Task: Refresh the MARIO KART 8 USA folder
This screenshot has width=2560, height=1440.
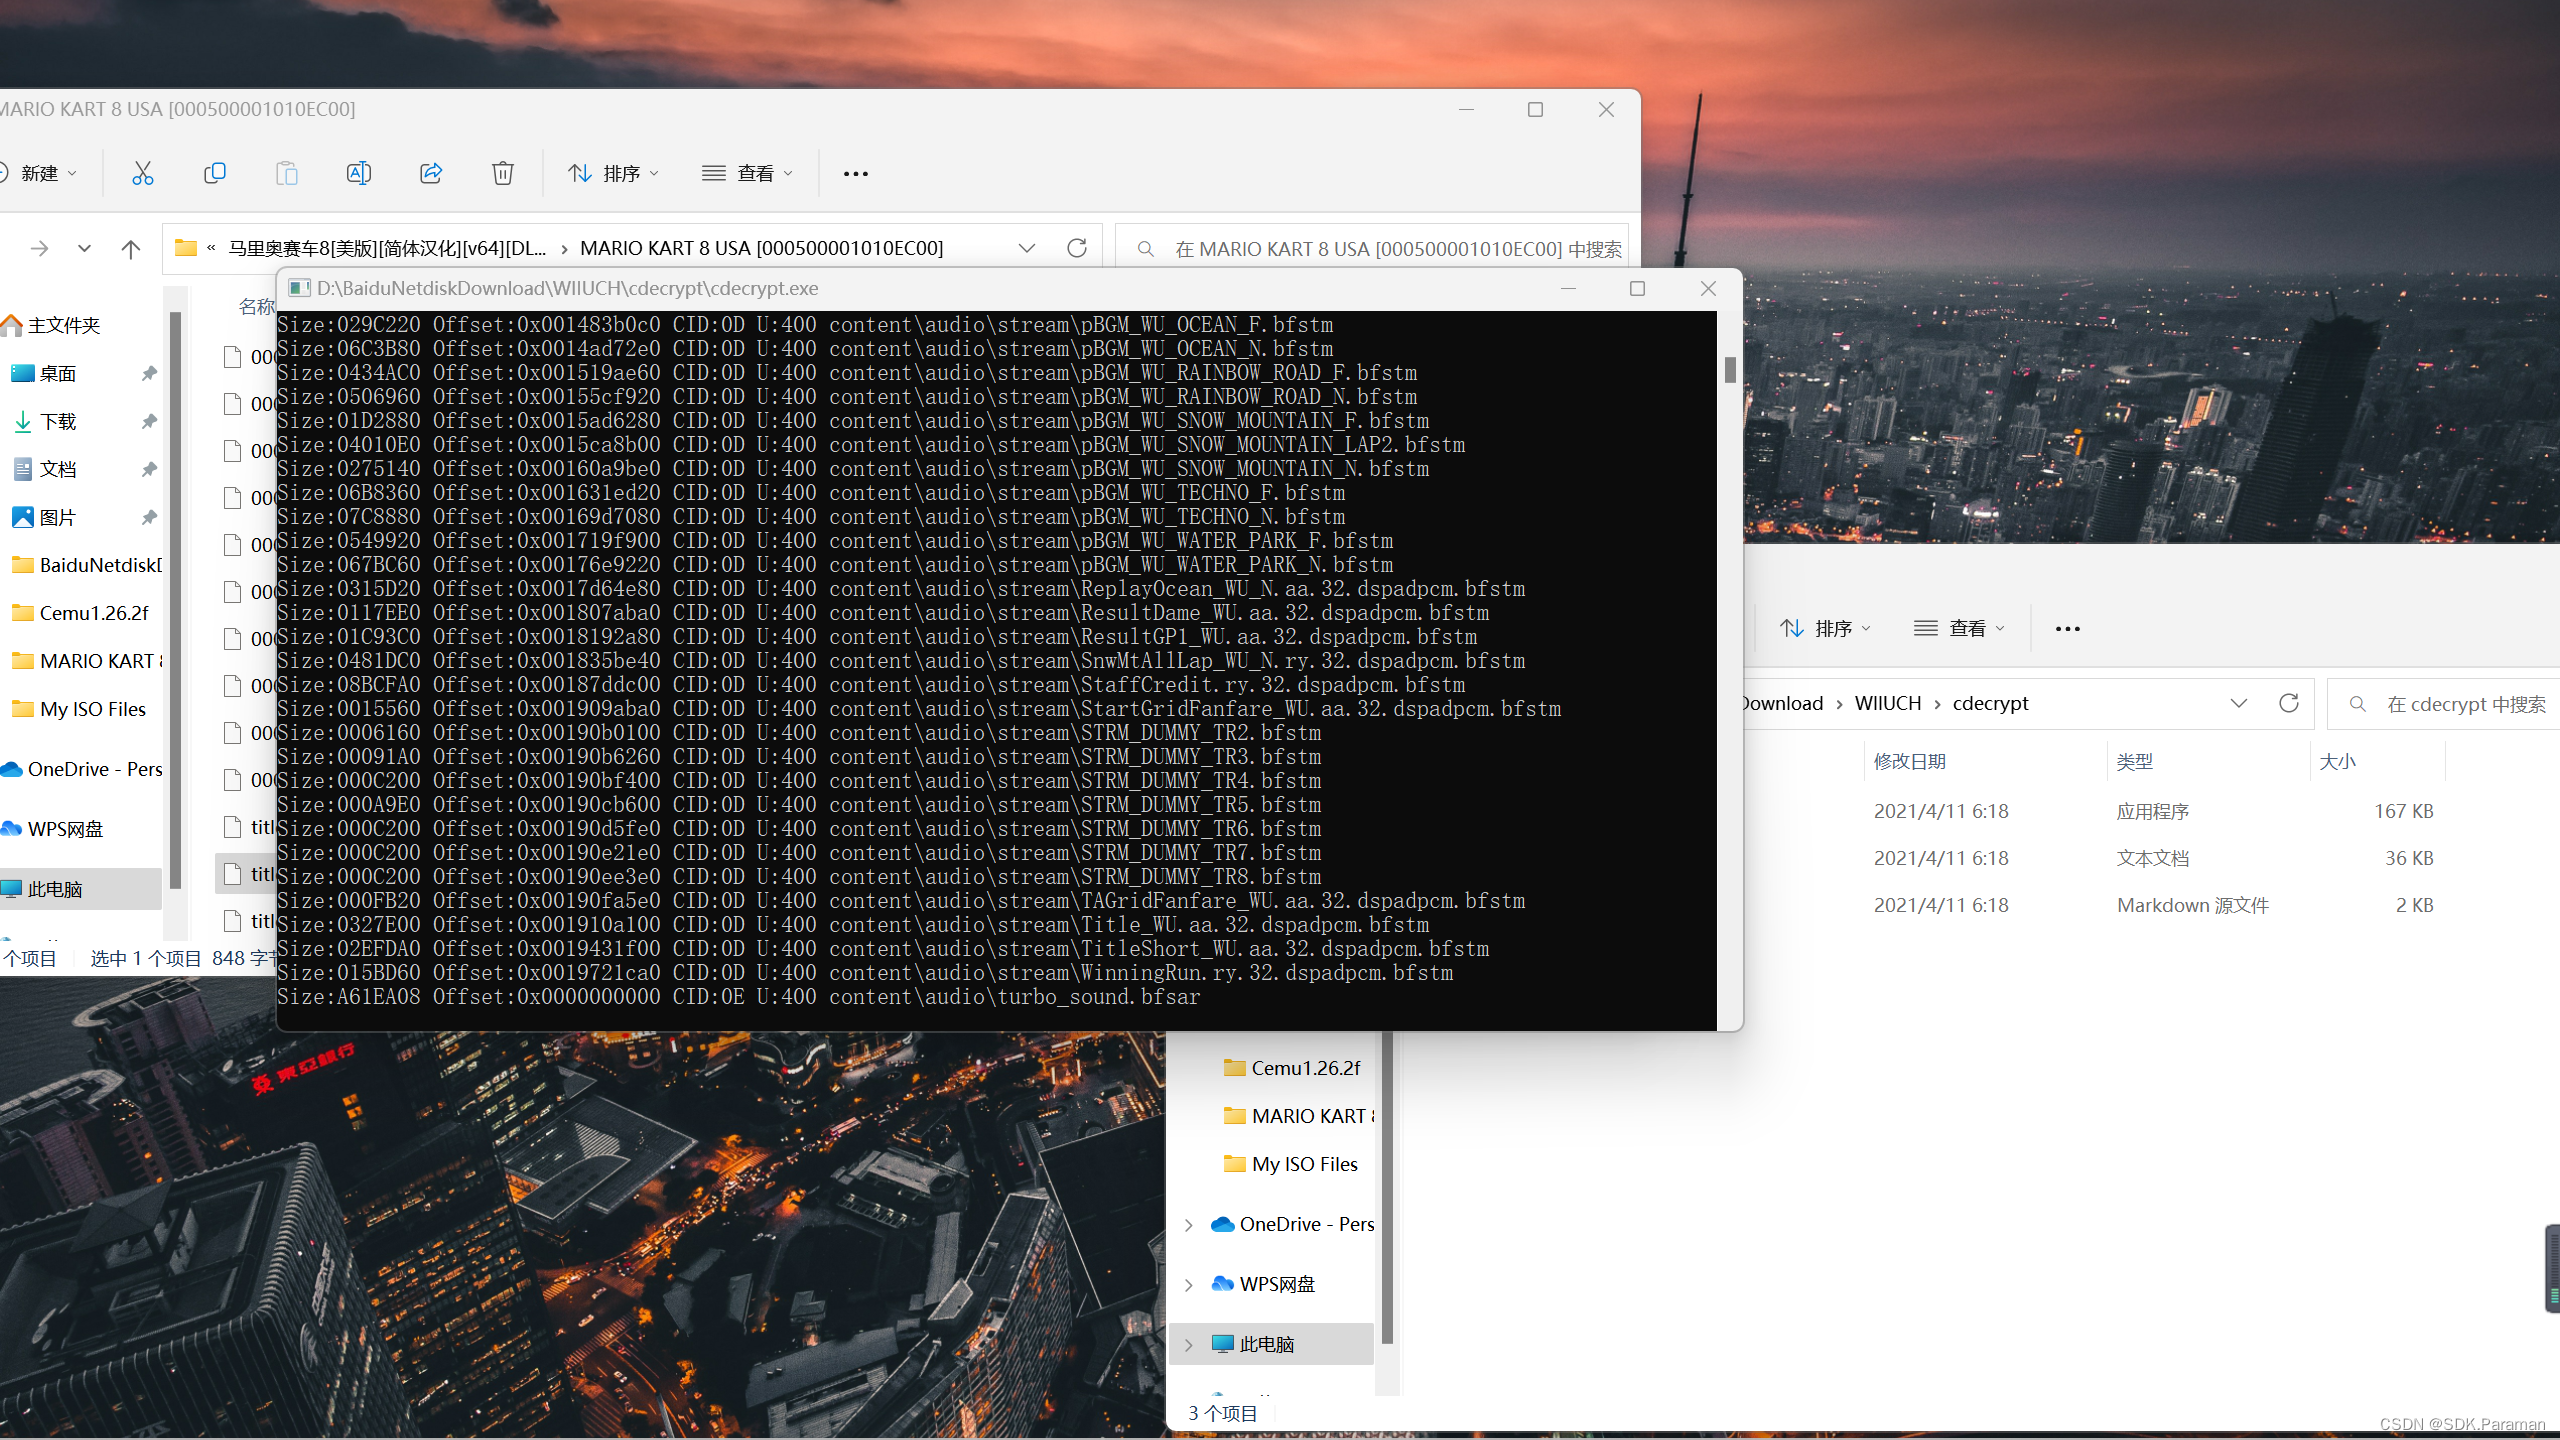Action: coord(1077,248)
